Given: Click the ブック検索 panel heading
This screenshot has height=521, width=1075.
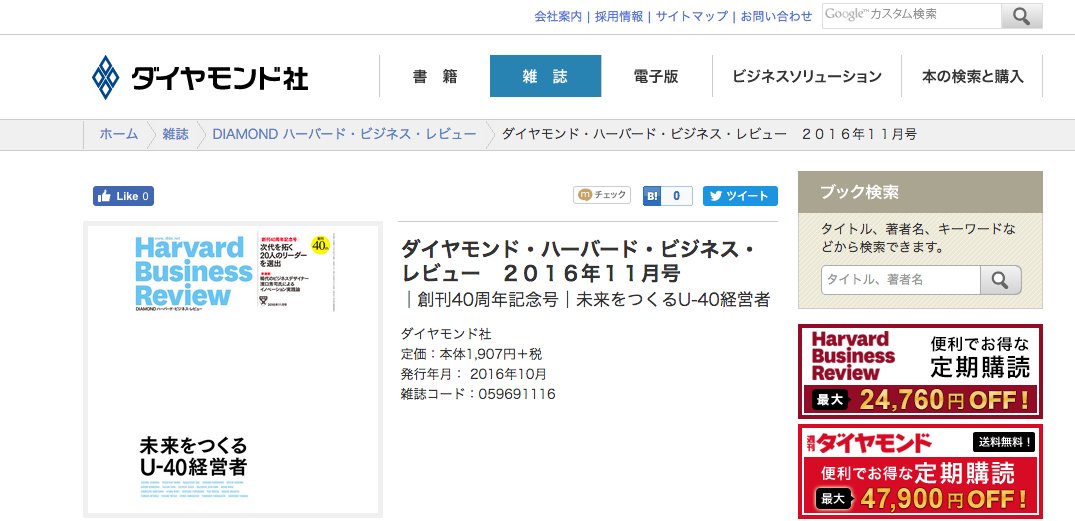Looking at the screenshot, I should pos(920,192).
